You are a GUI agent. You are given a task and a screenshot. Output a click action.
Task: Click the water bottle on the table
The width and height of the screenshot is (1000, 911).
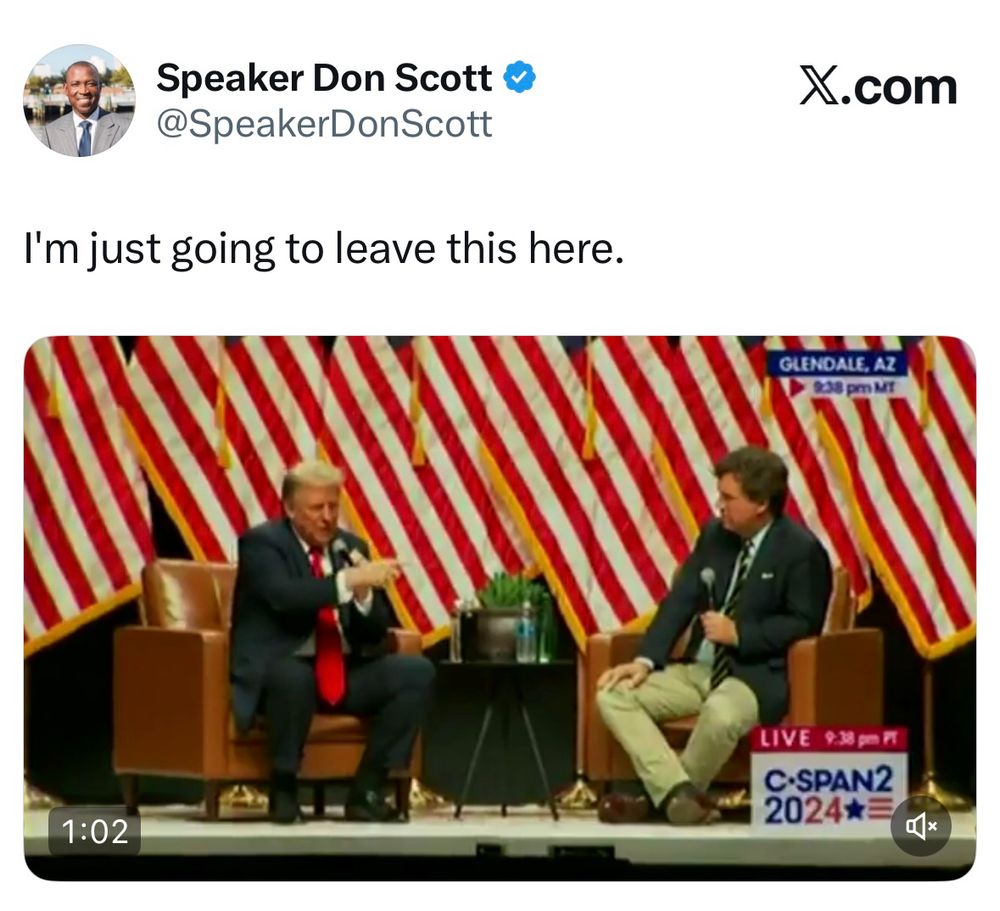[x=526, y=632]
